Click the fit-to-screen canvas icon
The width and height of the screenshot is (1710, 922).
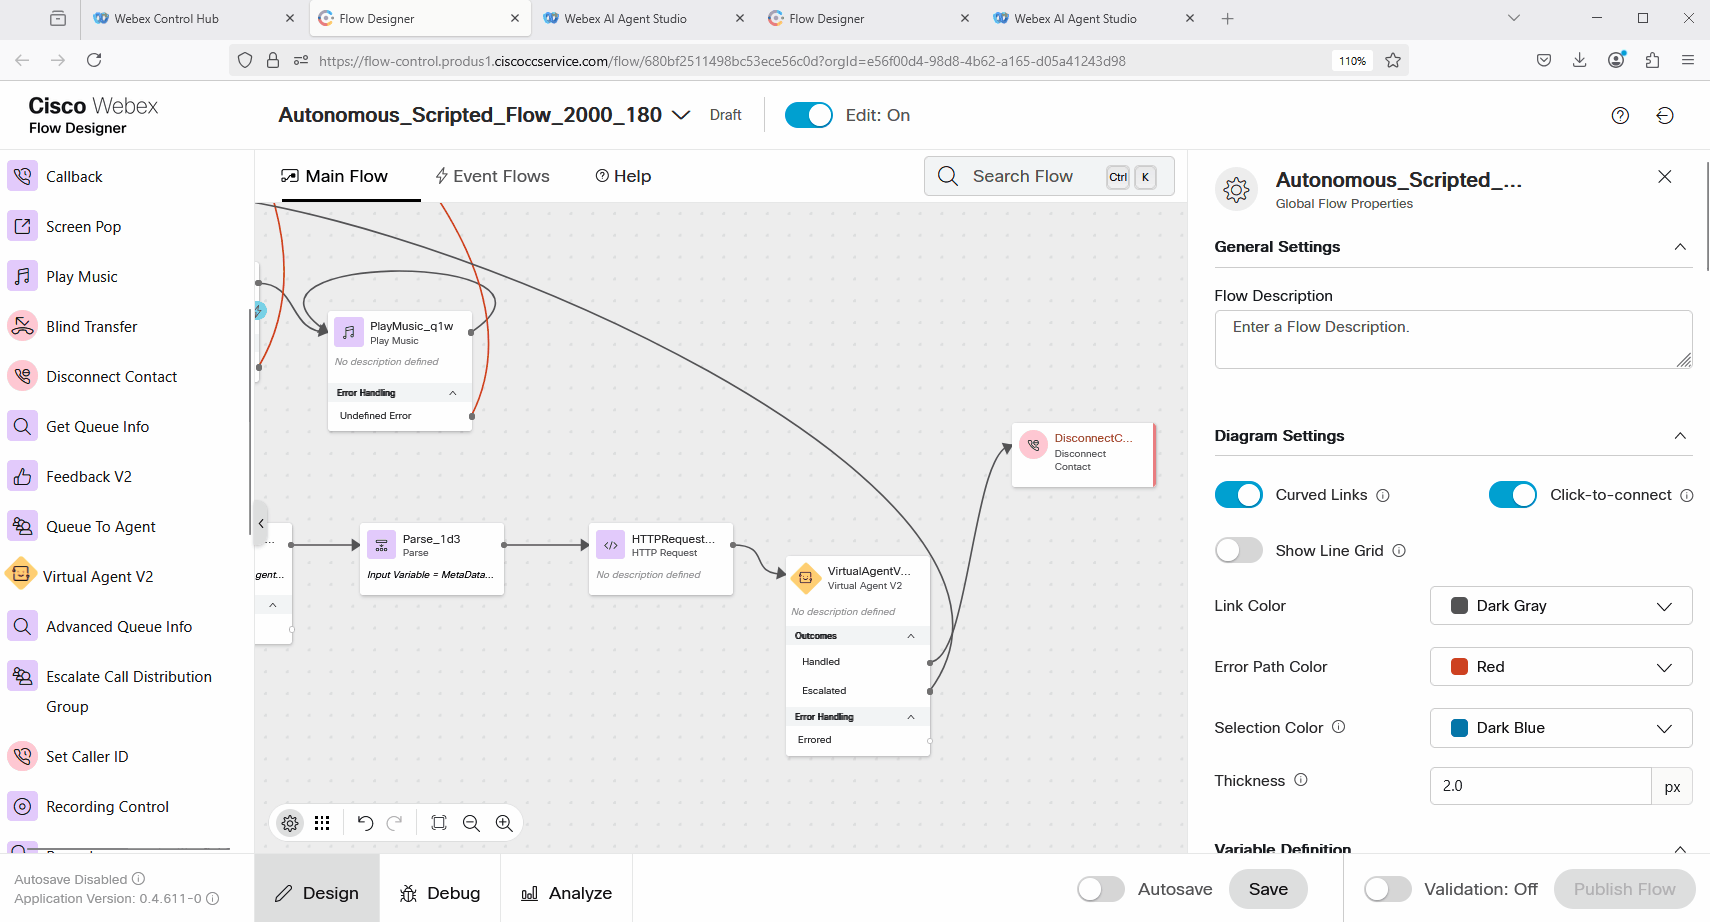pyautogui.click(x=438, y=823)
